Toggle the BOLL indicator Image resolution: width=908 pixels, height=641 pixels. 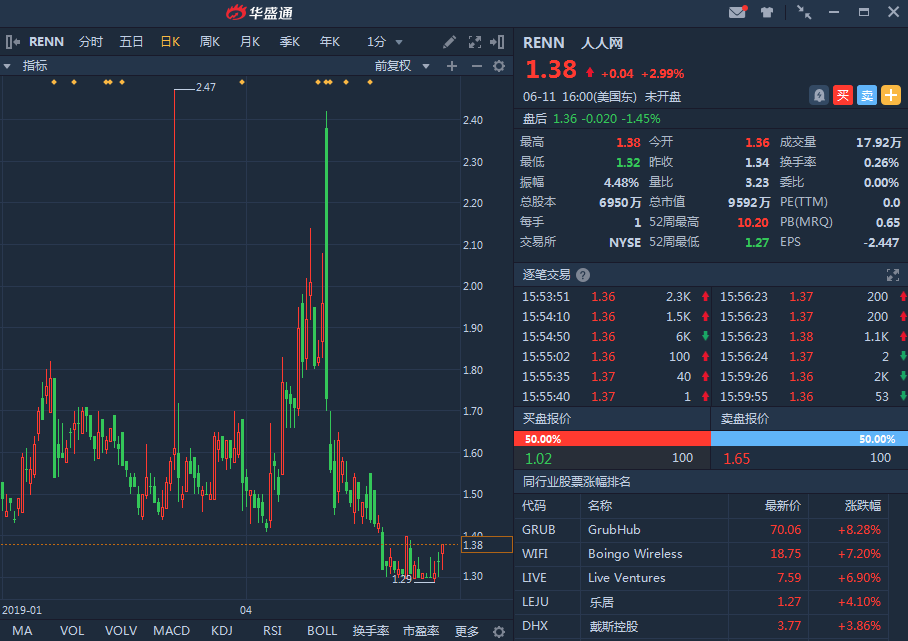coord(322,631)
